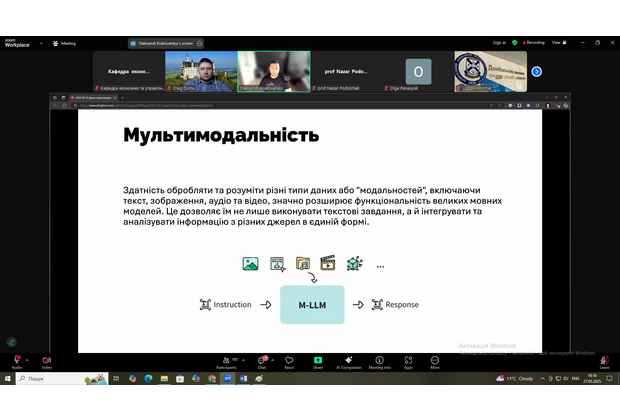The width and height of the screenshot is (620, 420).
Task: Click the image icon above M-LLM
Action: point(250,263)
